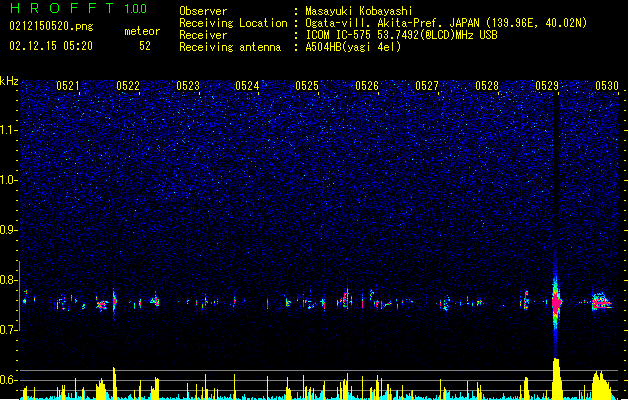
Task: Click the 0528 time marker label
Action: point(487,86)
